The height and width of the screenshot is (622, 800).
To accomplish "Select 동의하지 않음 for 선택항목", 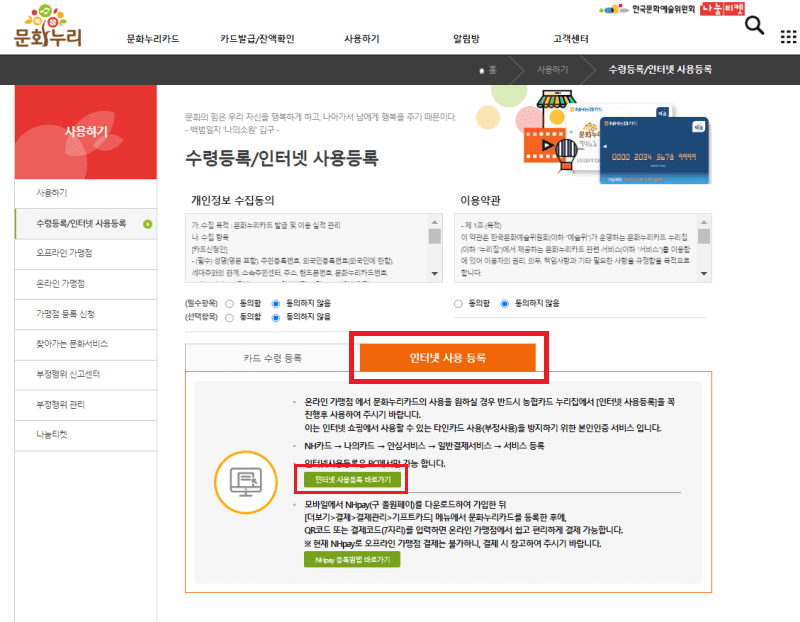I will point(276,317).
